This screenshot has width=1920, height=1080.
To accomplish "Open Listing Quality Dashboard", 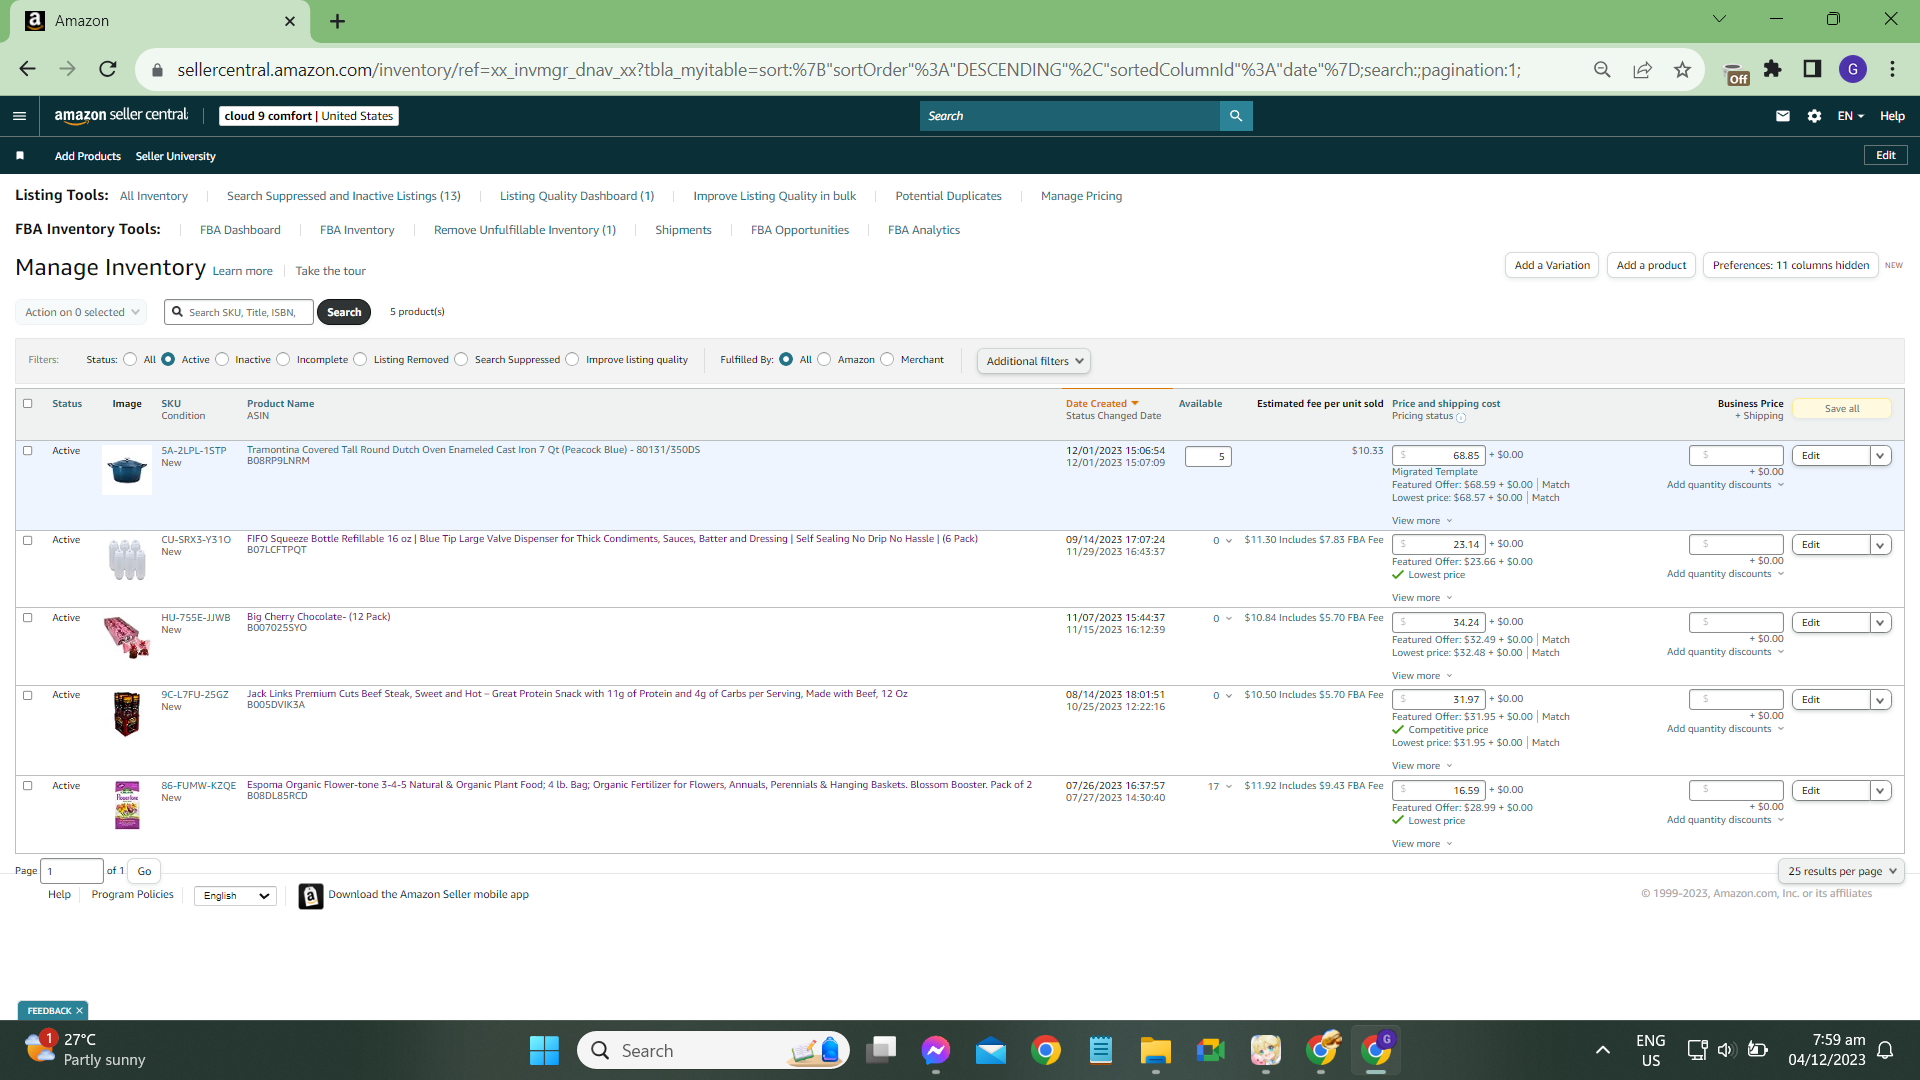I will [x=577, y=196].
